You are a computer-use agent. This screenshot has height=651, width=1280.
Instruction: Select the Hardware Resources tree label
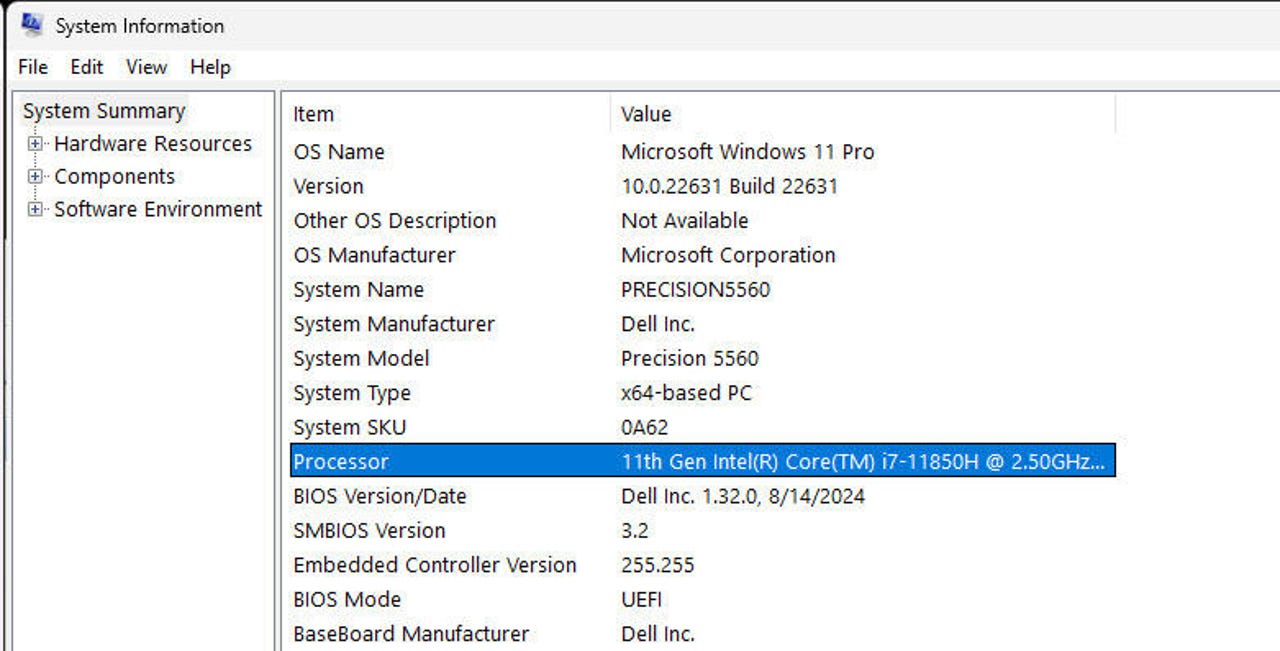click(153, 144)
